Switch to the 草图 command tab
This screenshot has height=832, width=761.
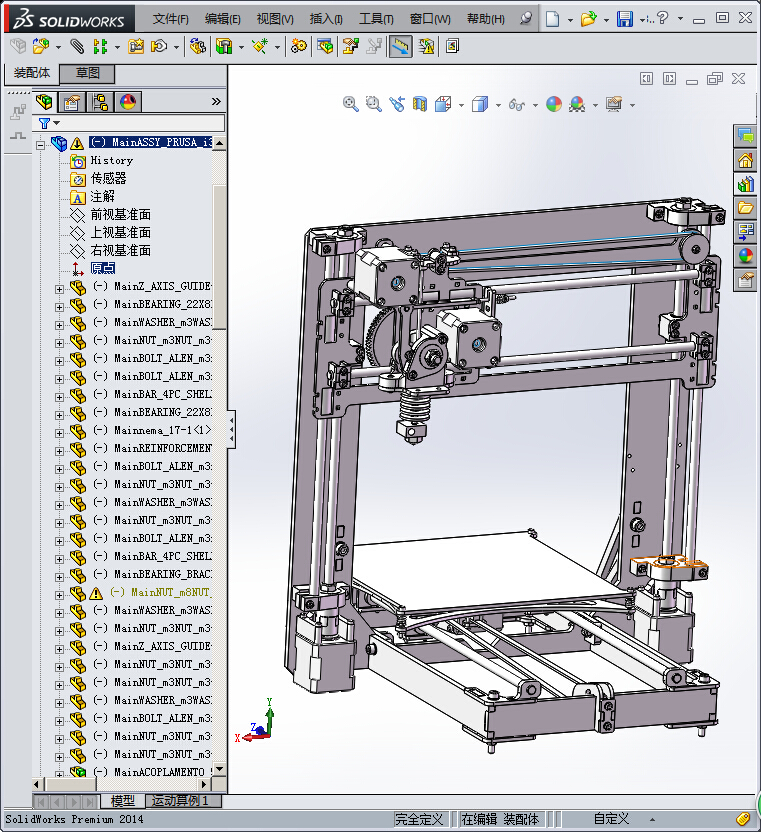pos(87,73)
